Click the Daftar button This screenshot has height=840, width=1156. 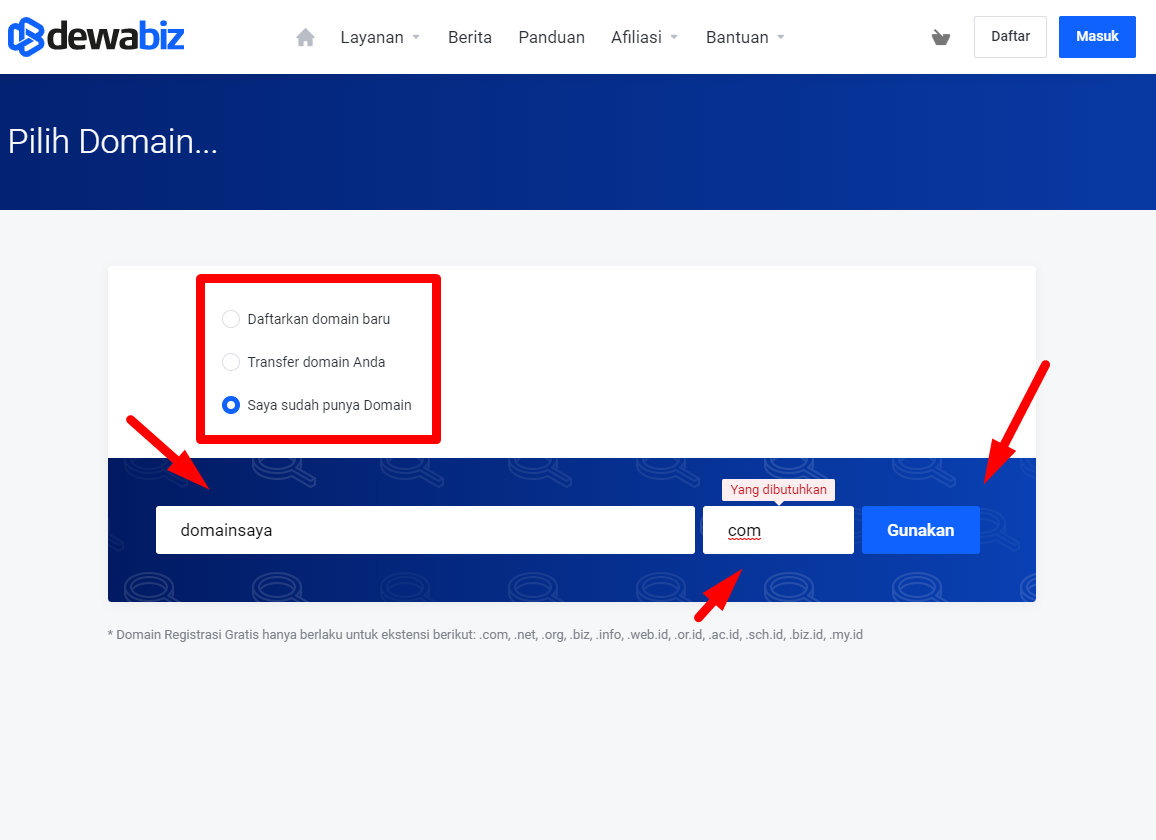click(x=1010, y=37)
